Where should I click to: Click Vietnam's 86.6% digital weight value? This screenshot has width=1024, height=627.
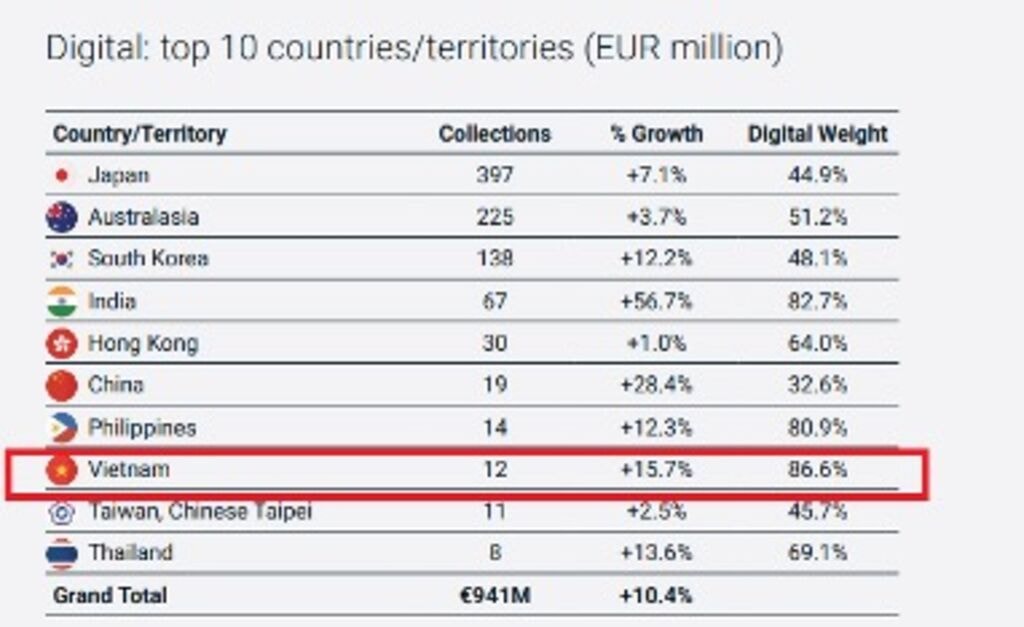817,470
